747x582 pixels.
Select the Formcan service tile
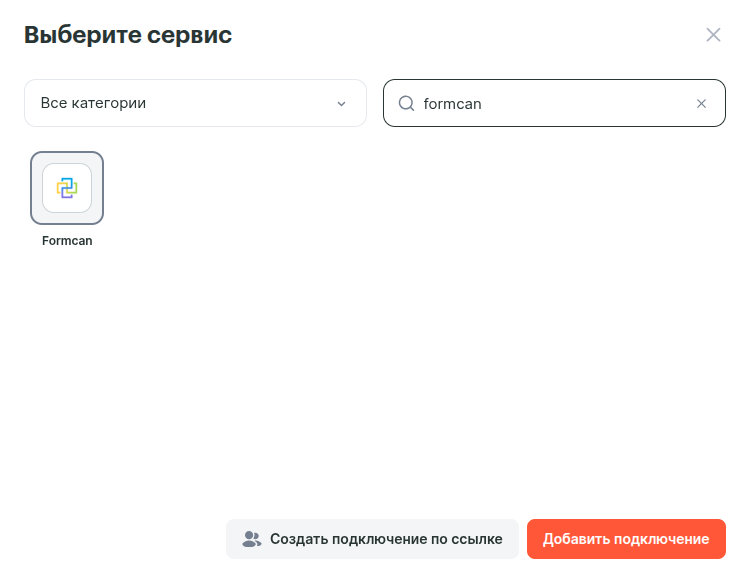67,188
